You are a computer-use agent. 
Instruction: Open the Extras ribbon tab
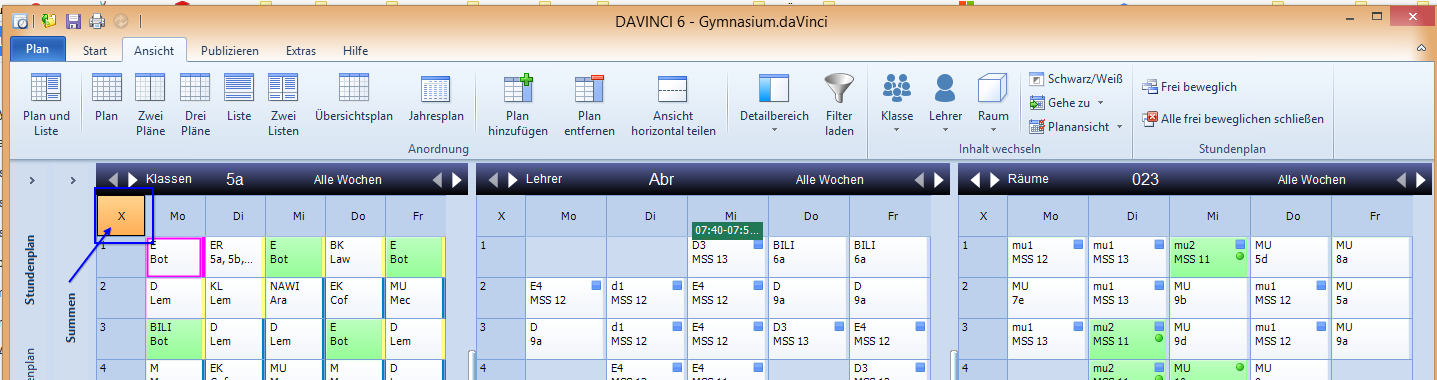tap(300, 50)
